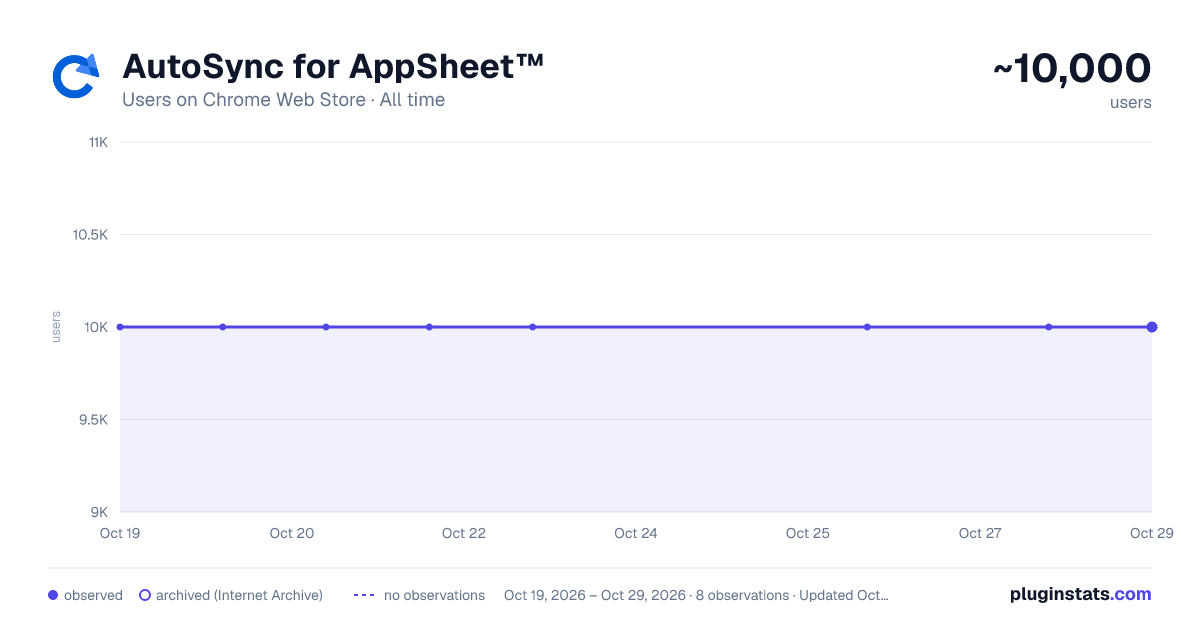This screenshot has height=630, width=1200.
Task: Select the second data point between Oct 19 and Oct 20
Action: [x=223, y=327]
